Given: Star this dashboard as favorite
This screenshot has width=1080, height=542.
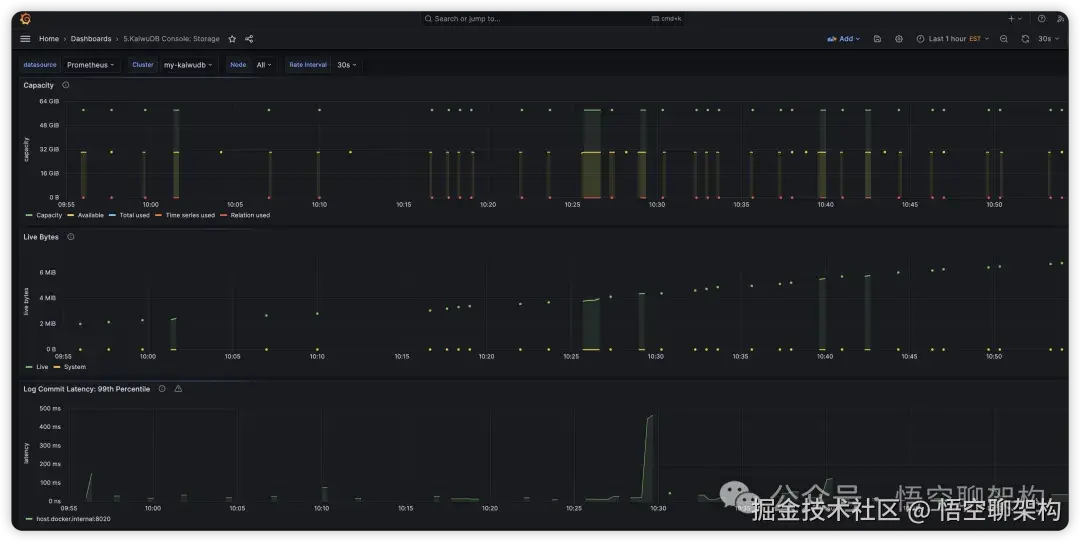Looking at the screenshot, I should tap(232, 39).
